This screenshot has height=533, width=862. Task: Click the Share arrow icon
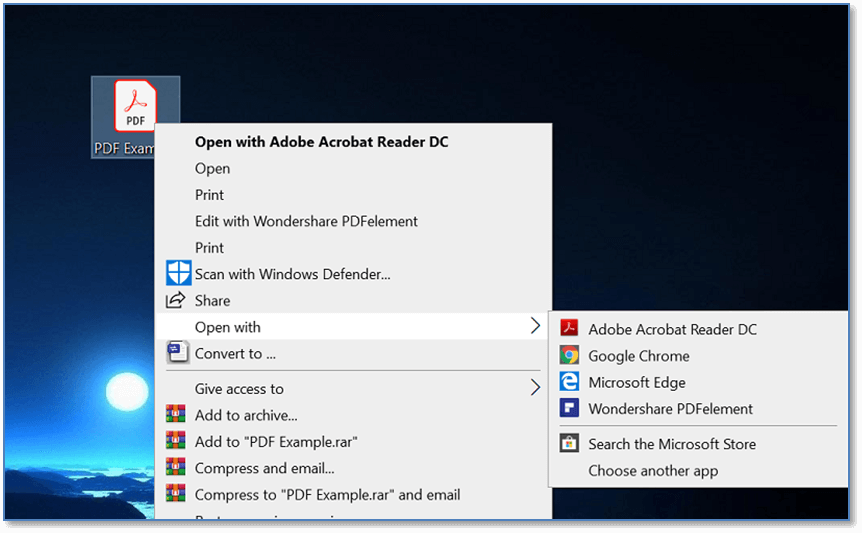[175, 300]
